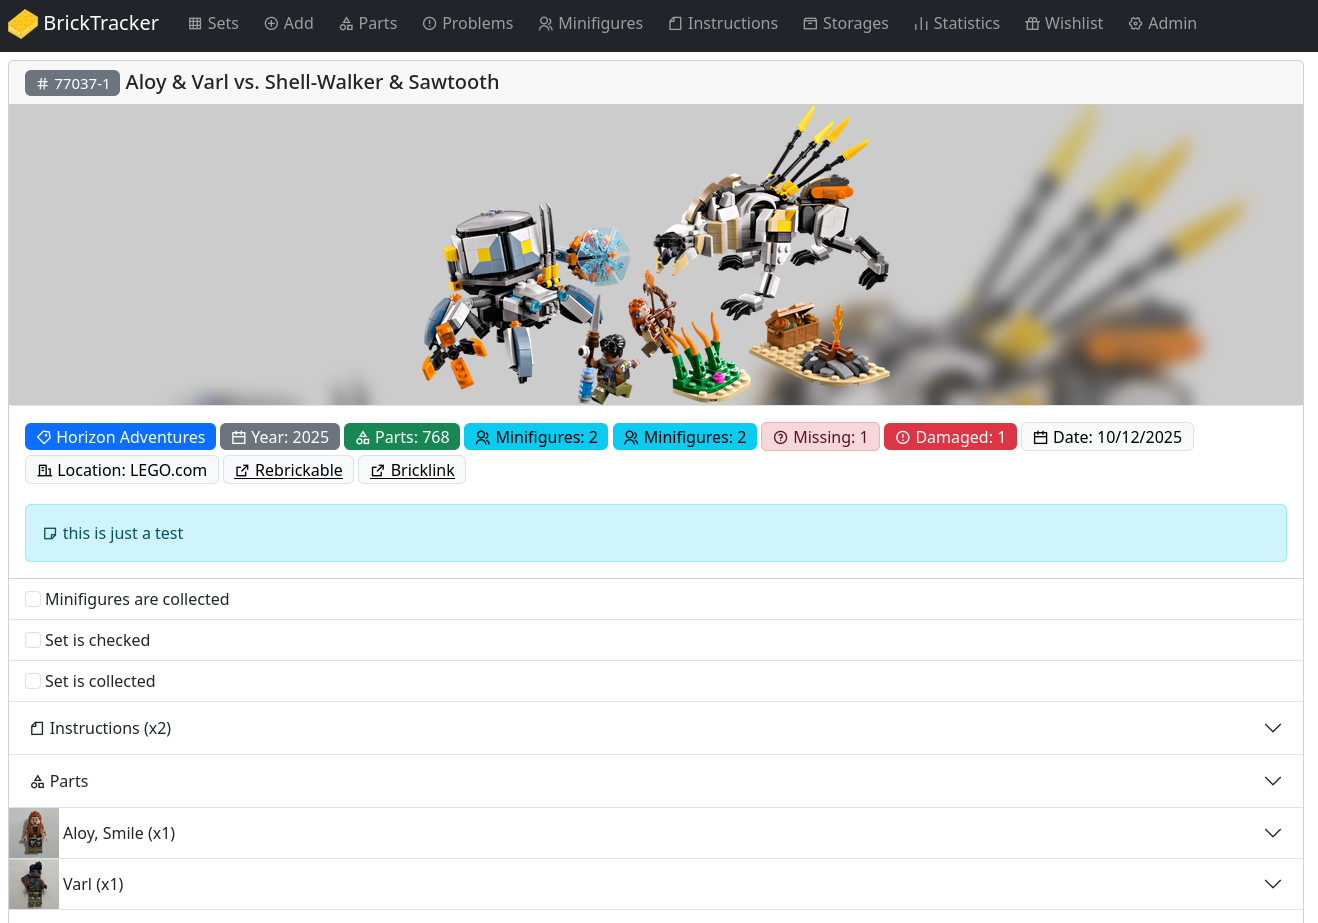
Task: Open the Sets page from navbar
Action: pos(213,23)
